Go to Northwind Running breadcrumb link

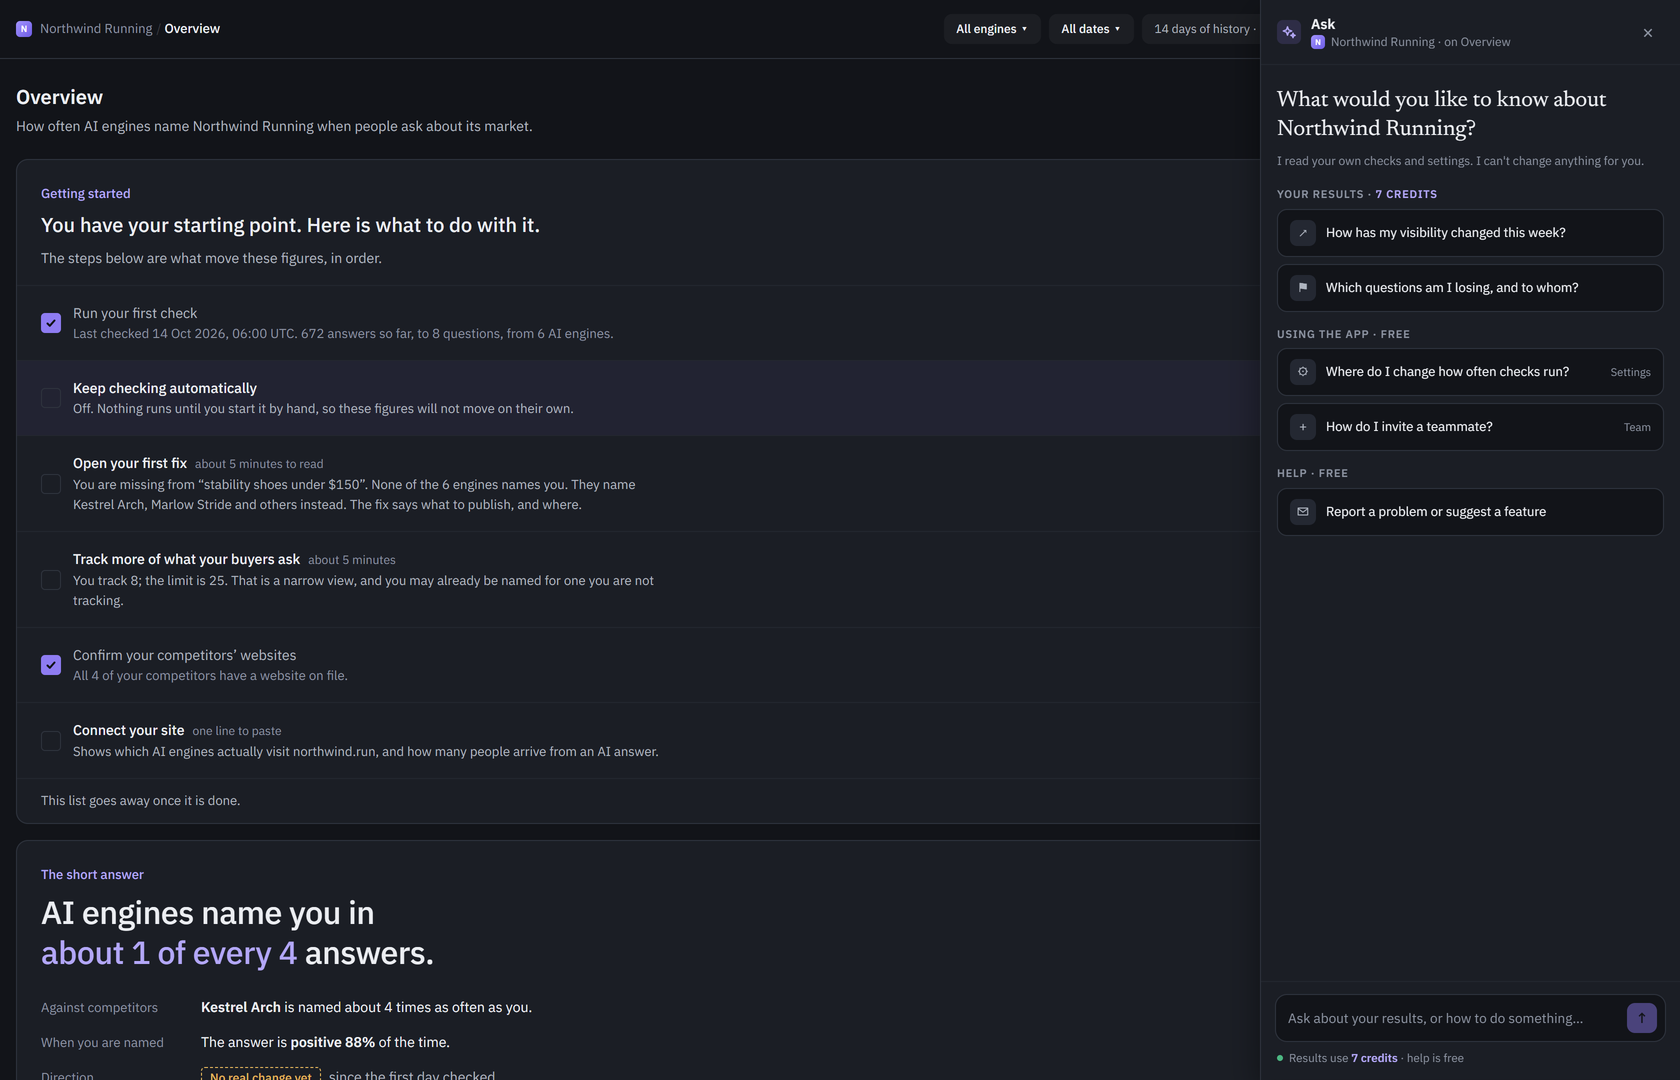pos(96,29)
